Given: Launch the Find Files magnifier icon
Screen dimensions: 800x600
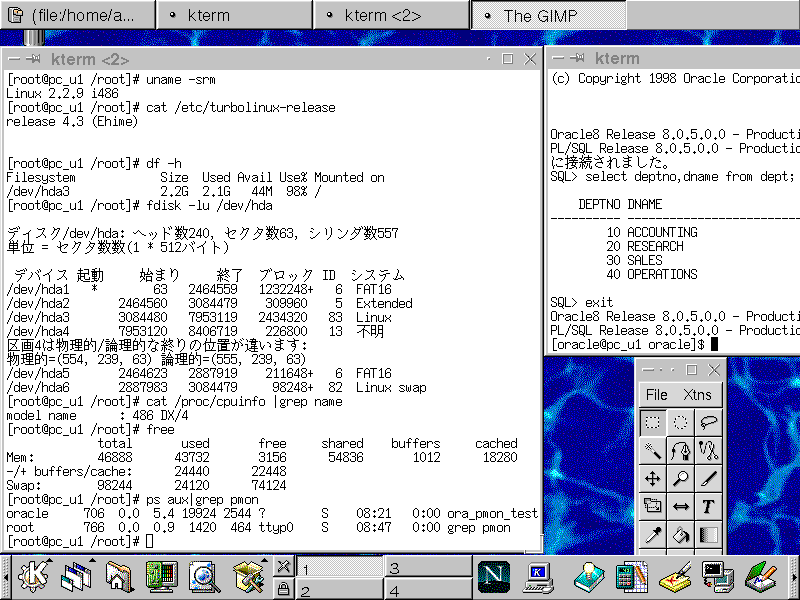Looking at the screenshot, I should click(205, 577).
